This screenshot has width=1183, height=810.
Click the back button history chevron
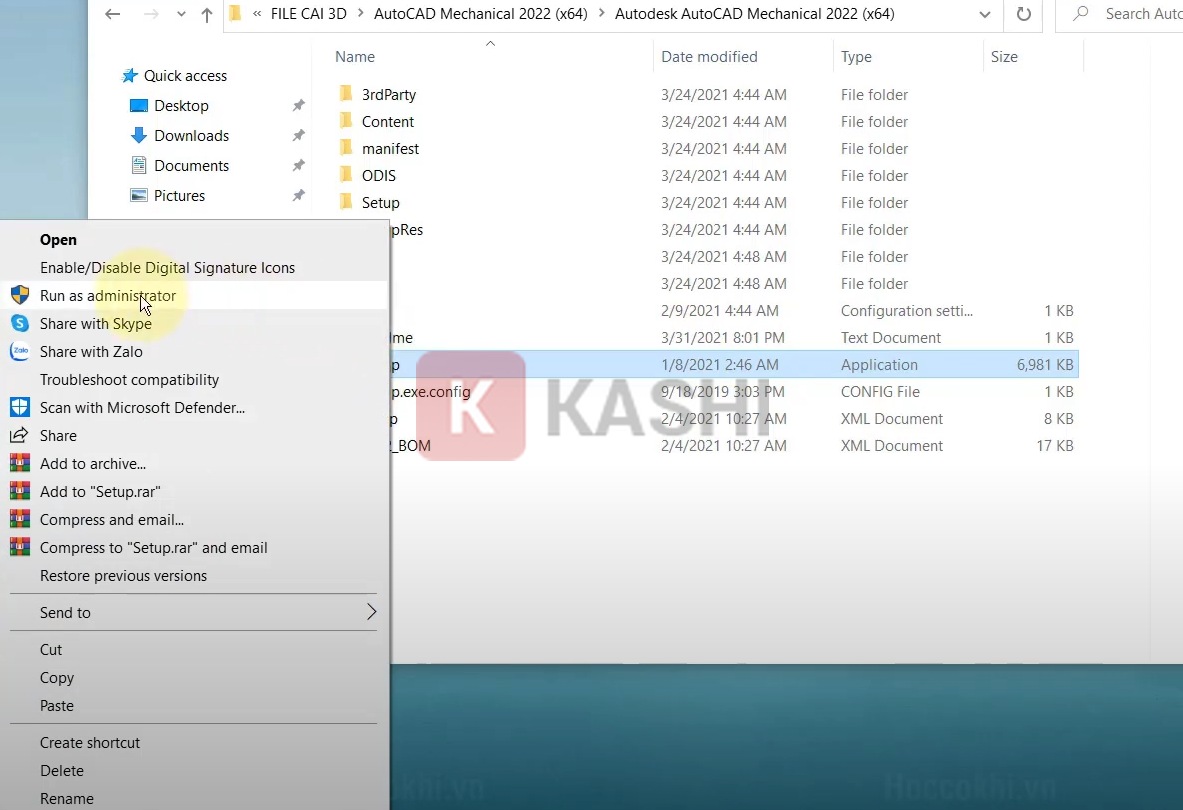(181, 15)
